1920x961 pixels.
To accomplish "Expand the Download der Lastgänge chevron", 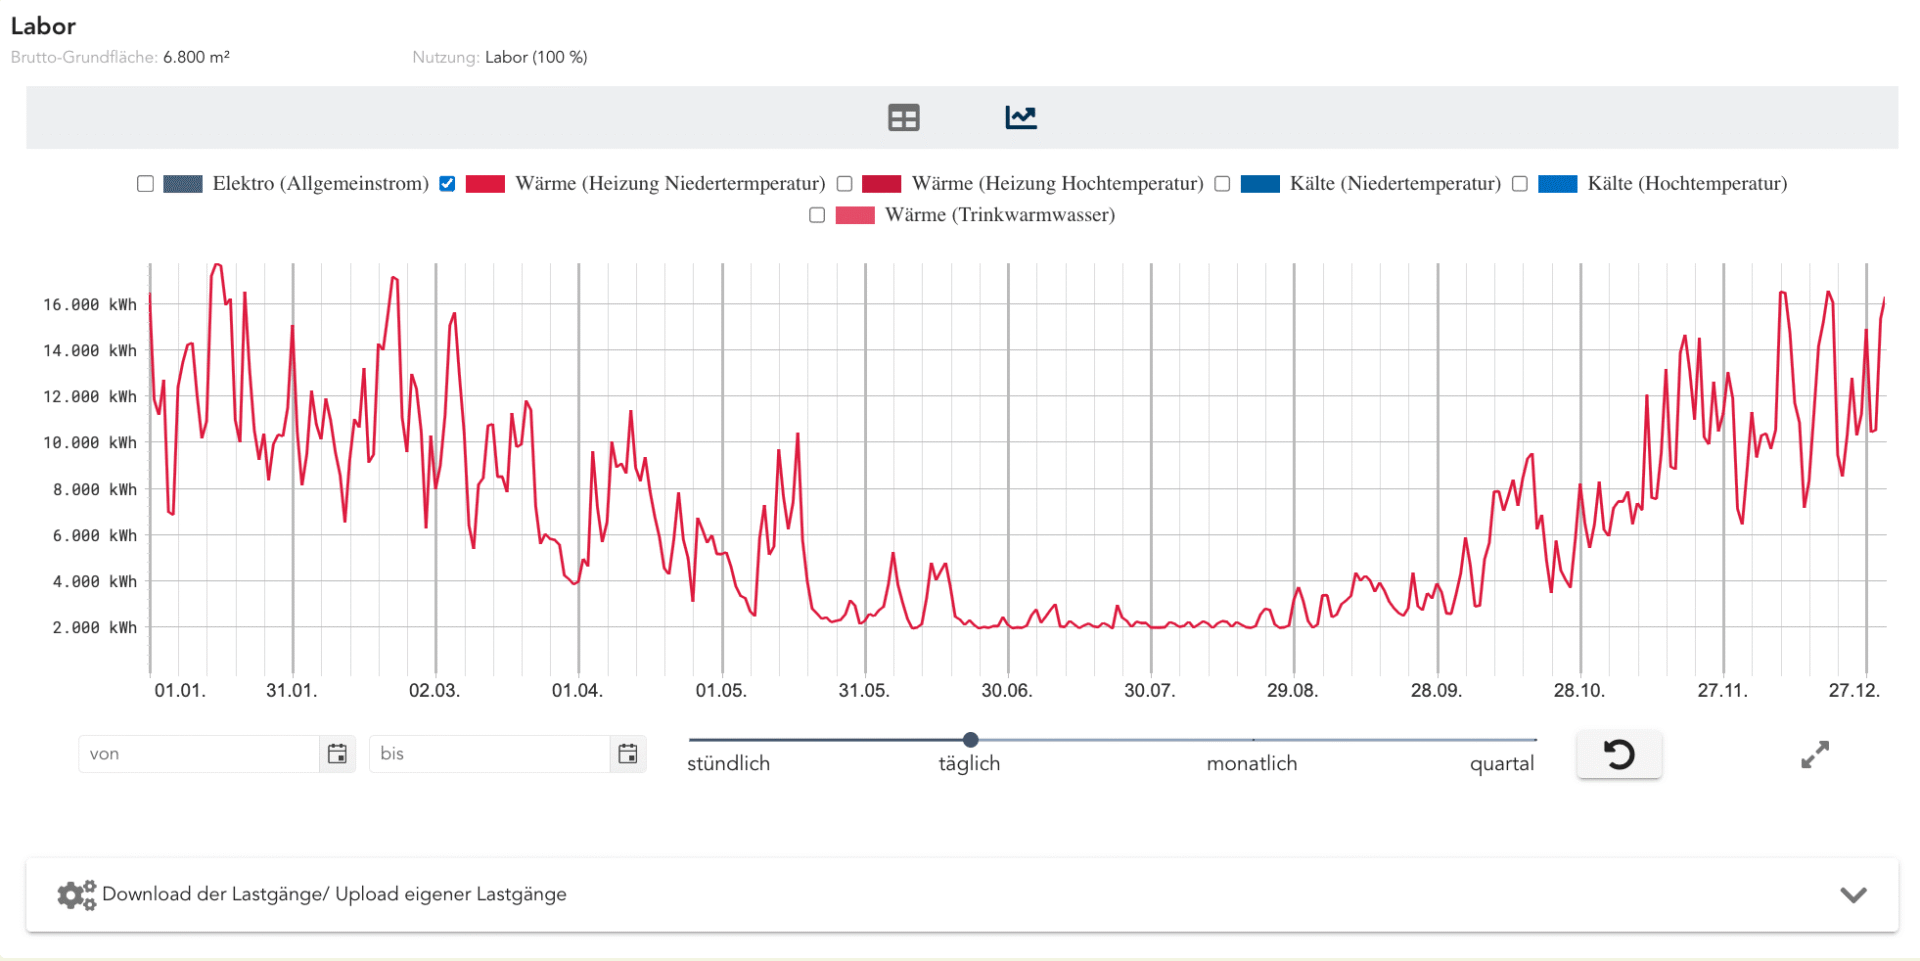I will tap(1853, 895).
